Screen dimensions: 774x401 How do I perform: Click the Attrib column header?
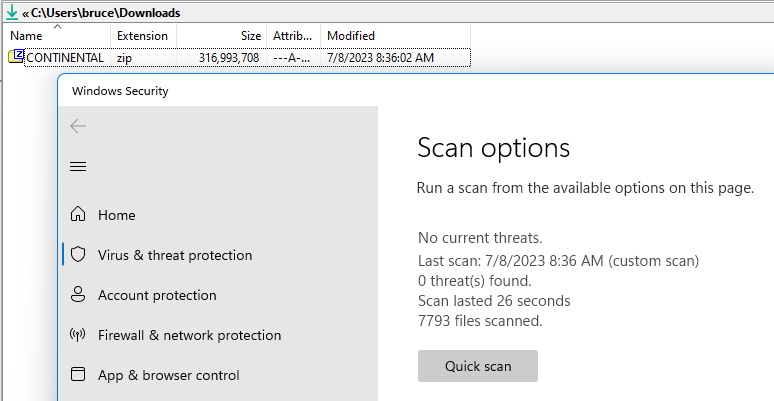(x=293, y=36)
